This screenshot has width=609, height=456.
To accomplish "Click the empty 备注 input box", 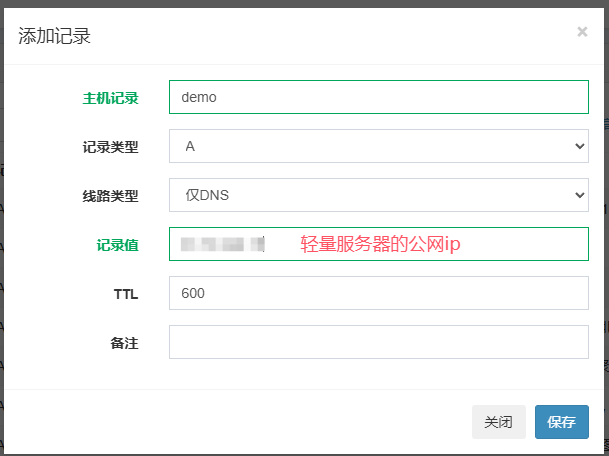I will [x=378, y=342].
